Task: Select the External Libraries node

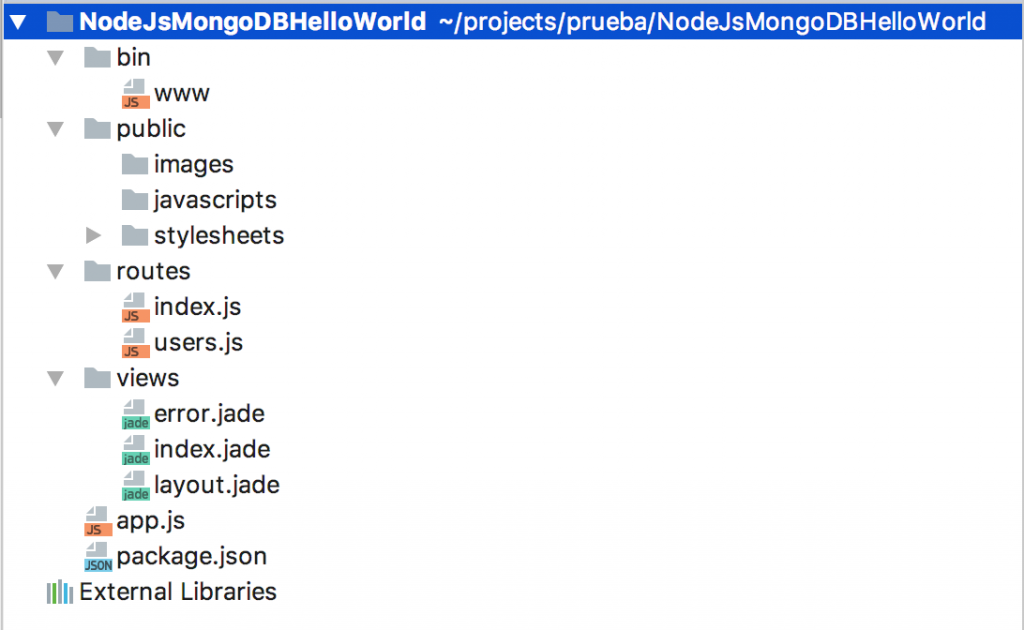Action: click(x=178, y=591)
